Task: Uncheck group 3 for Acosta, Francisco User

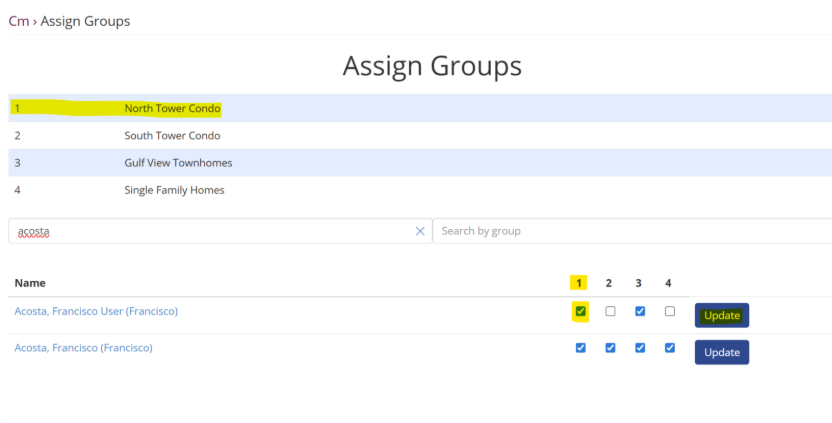Action: 640,311
